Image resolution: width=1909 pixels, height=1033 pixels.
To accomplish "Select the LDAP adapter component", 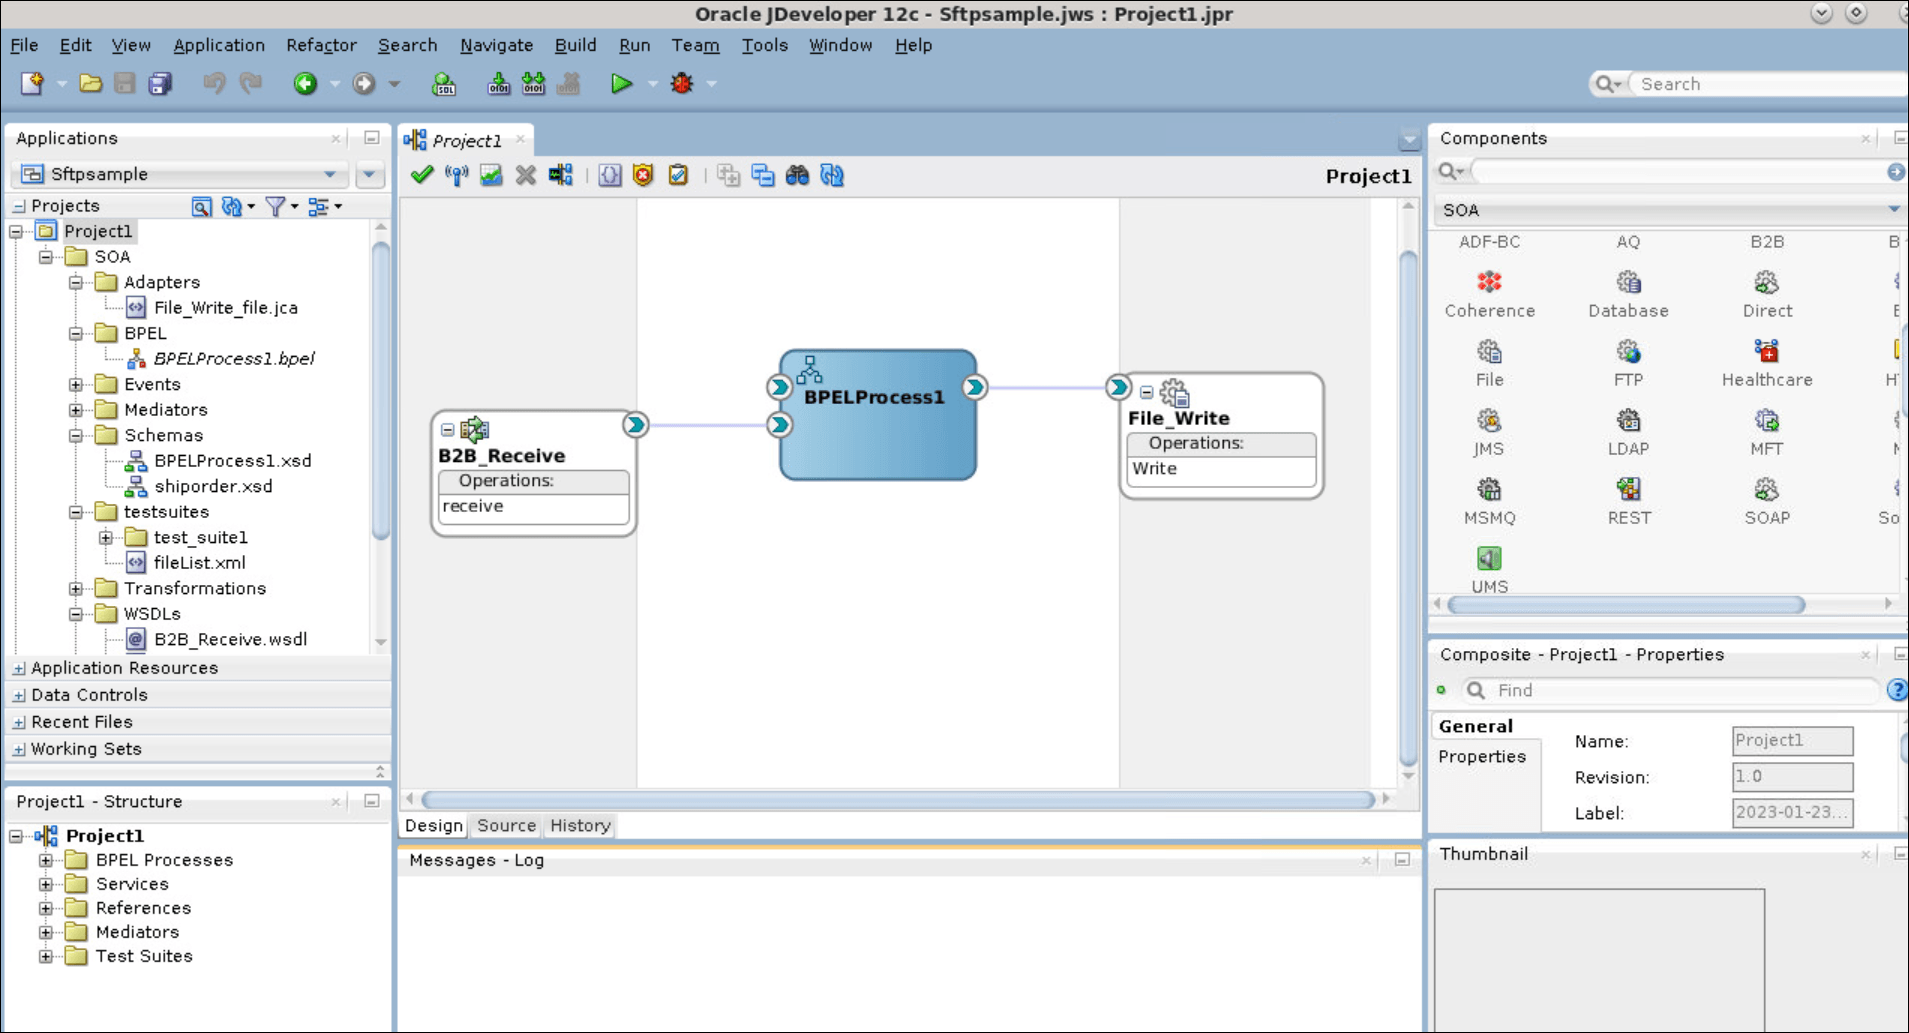I will (1629, 432).
